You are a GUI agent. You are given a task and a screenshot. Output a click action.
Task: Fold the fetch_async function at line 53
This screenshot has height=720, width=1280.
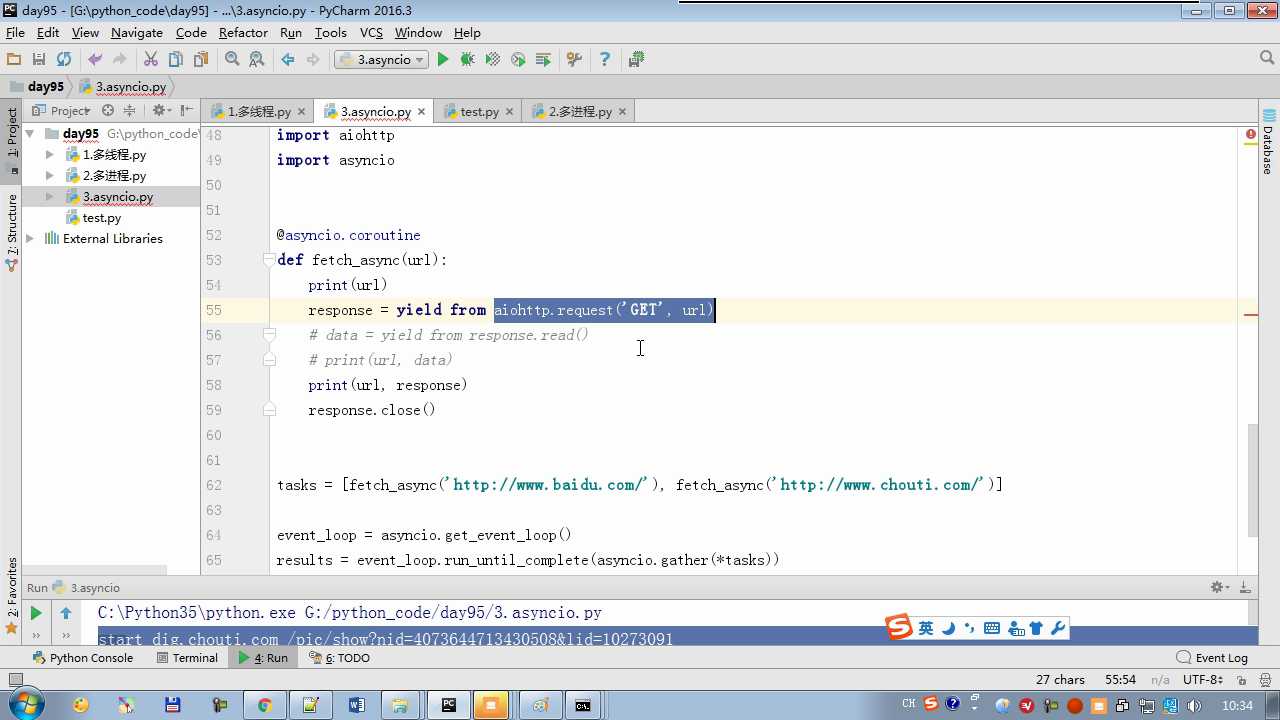tap(269, 260)
